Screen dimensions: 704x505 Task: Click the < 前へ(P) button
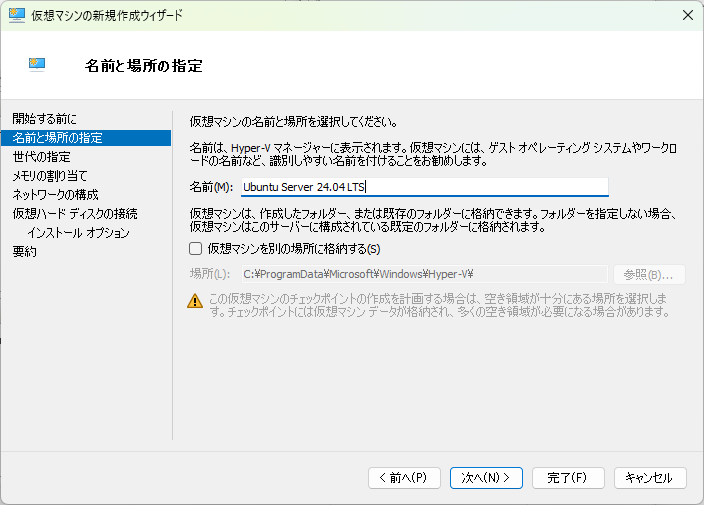click(404, 478)
